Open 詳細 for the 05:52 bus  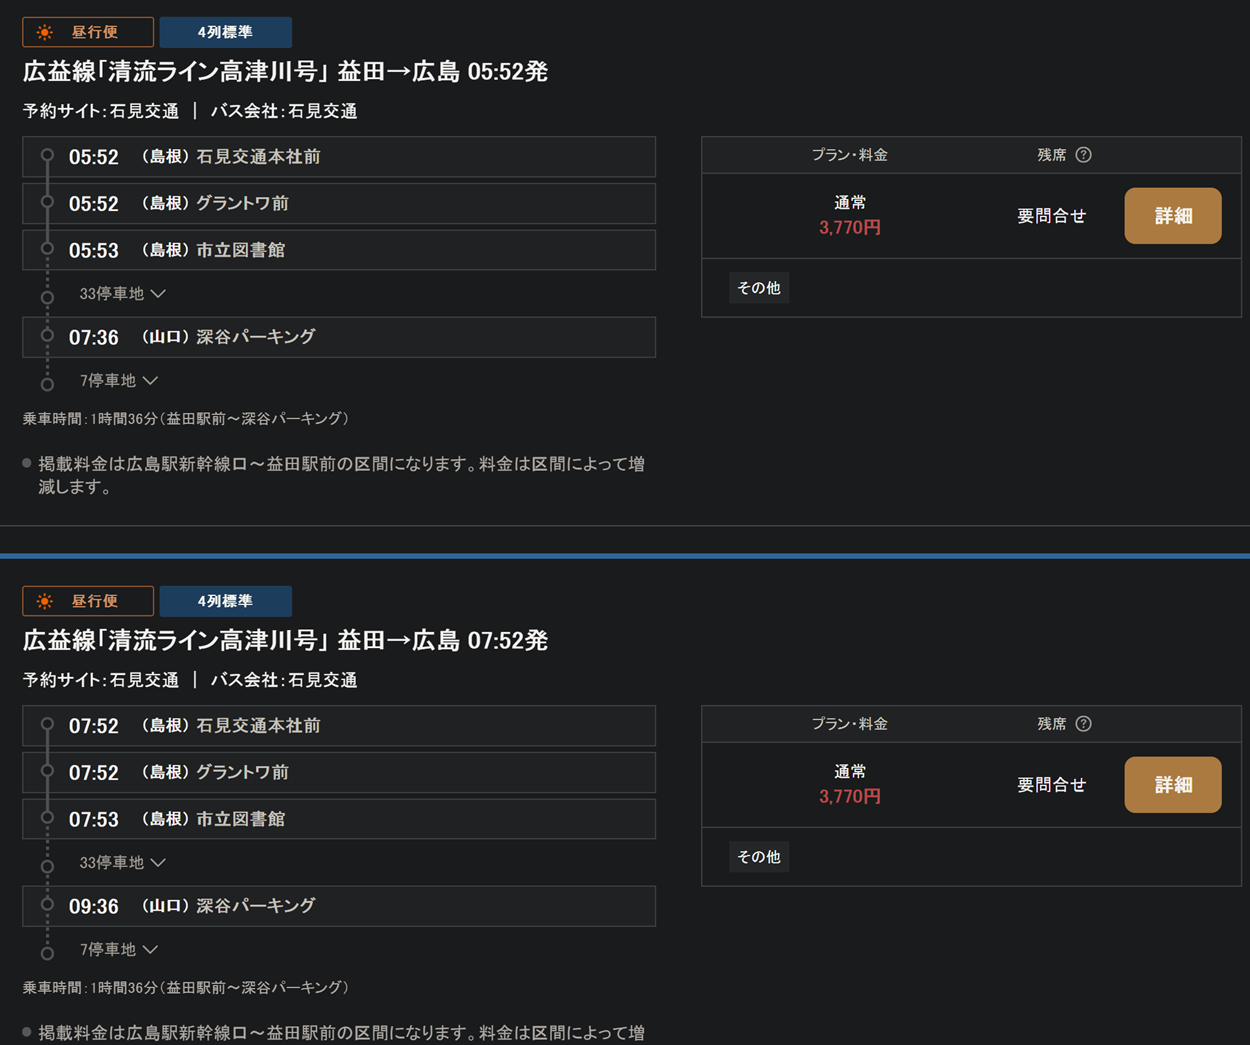click(x=1172, y=216)
